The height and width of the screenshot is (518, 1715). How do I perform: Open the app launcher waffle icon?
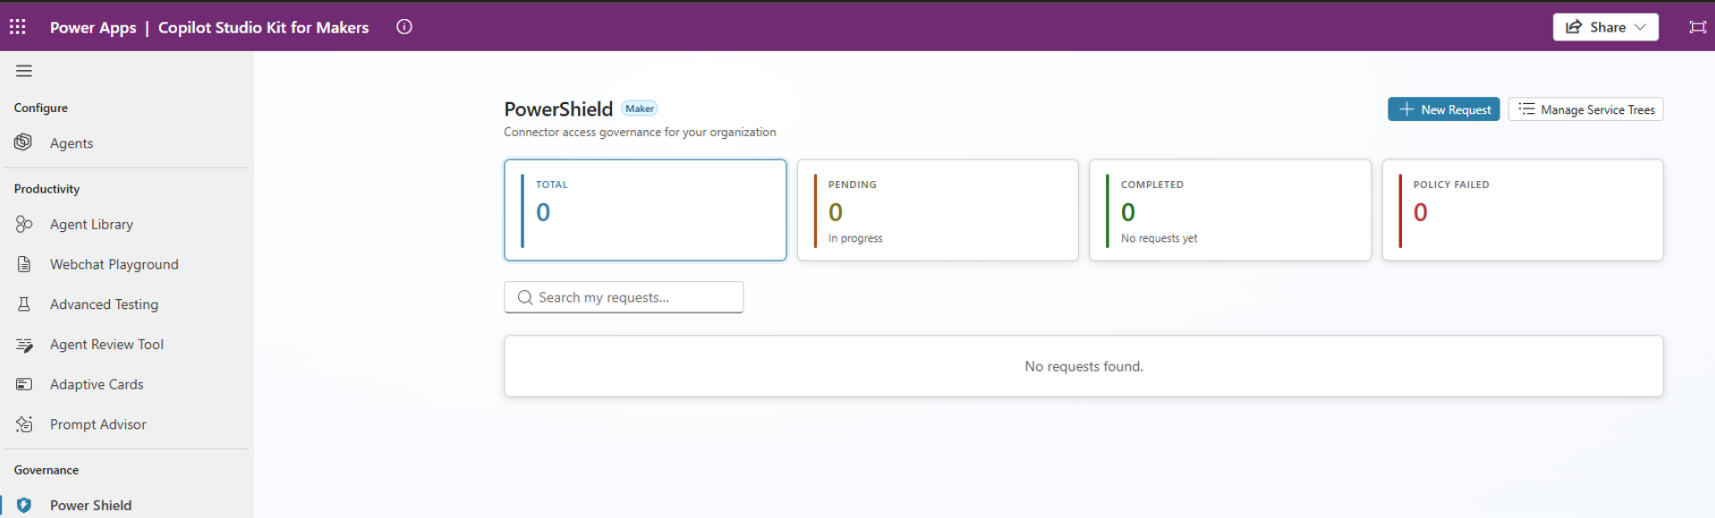tap(18, 27)
